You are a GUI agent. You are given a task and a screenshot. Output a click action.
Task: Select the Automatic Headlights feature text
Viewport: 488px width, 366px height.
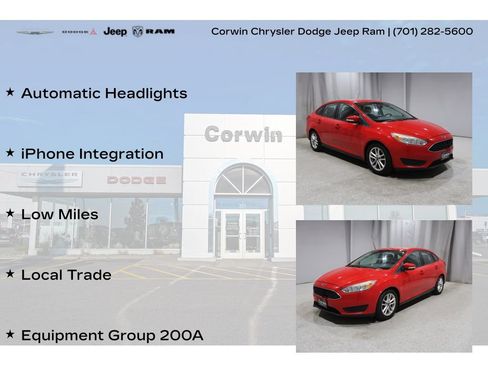tap(104, 93)
